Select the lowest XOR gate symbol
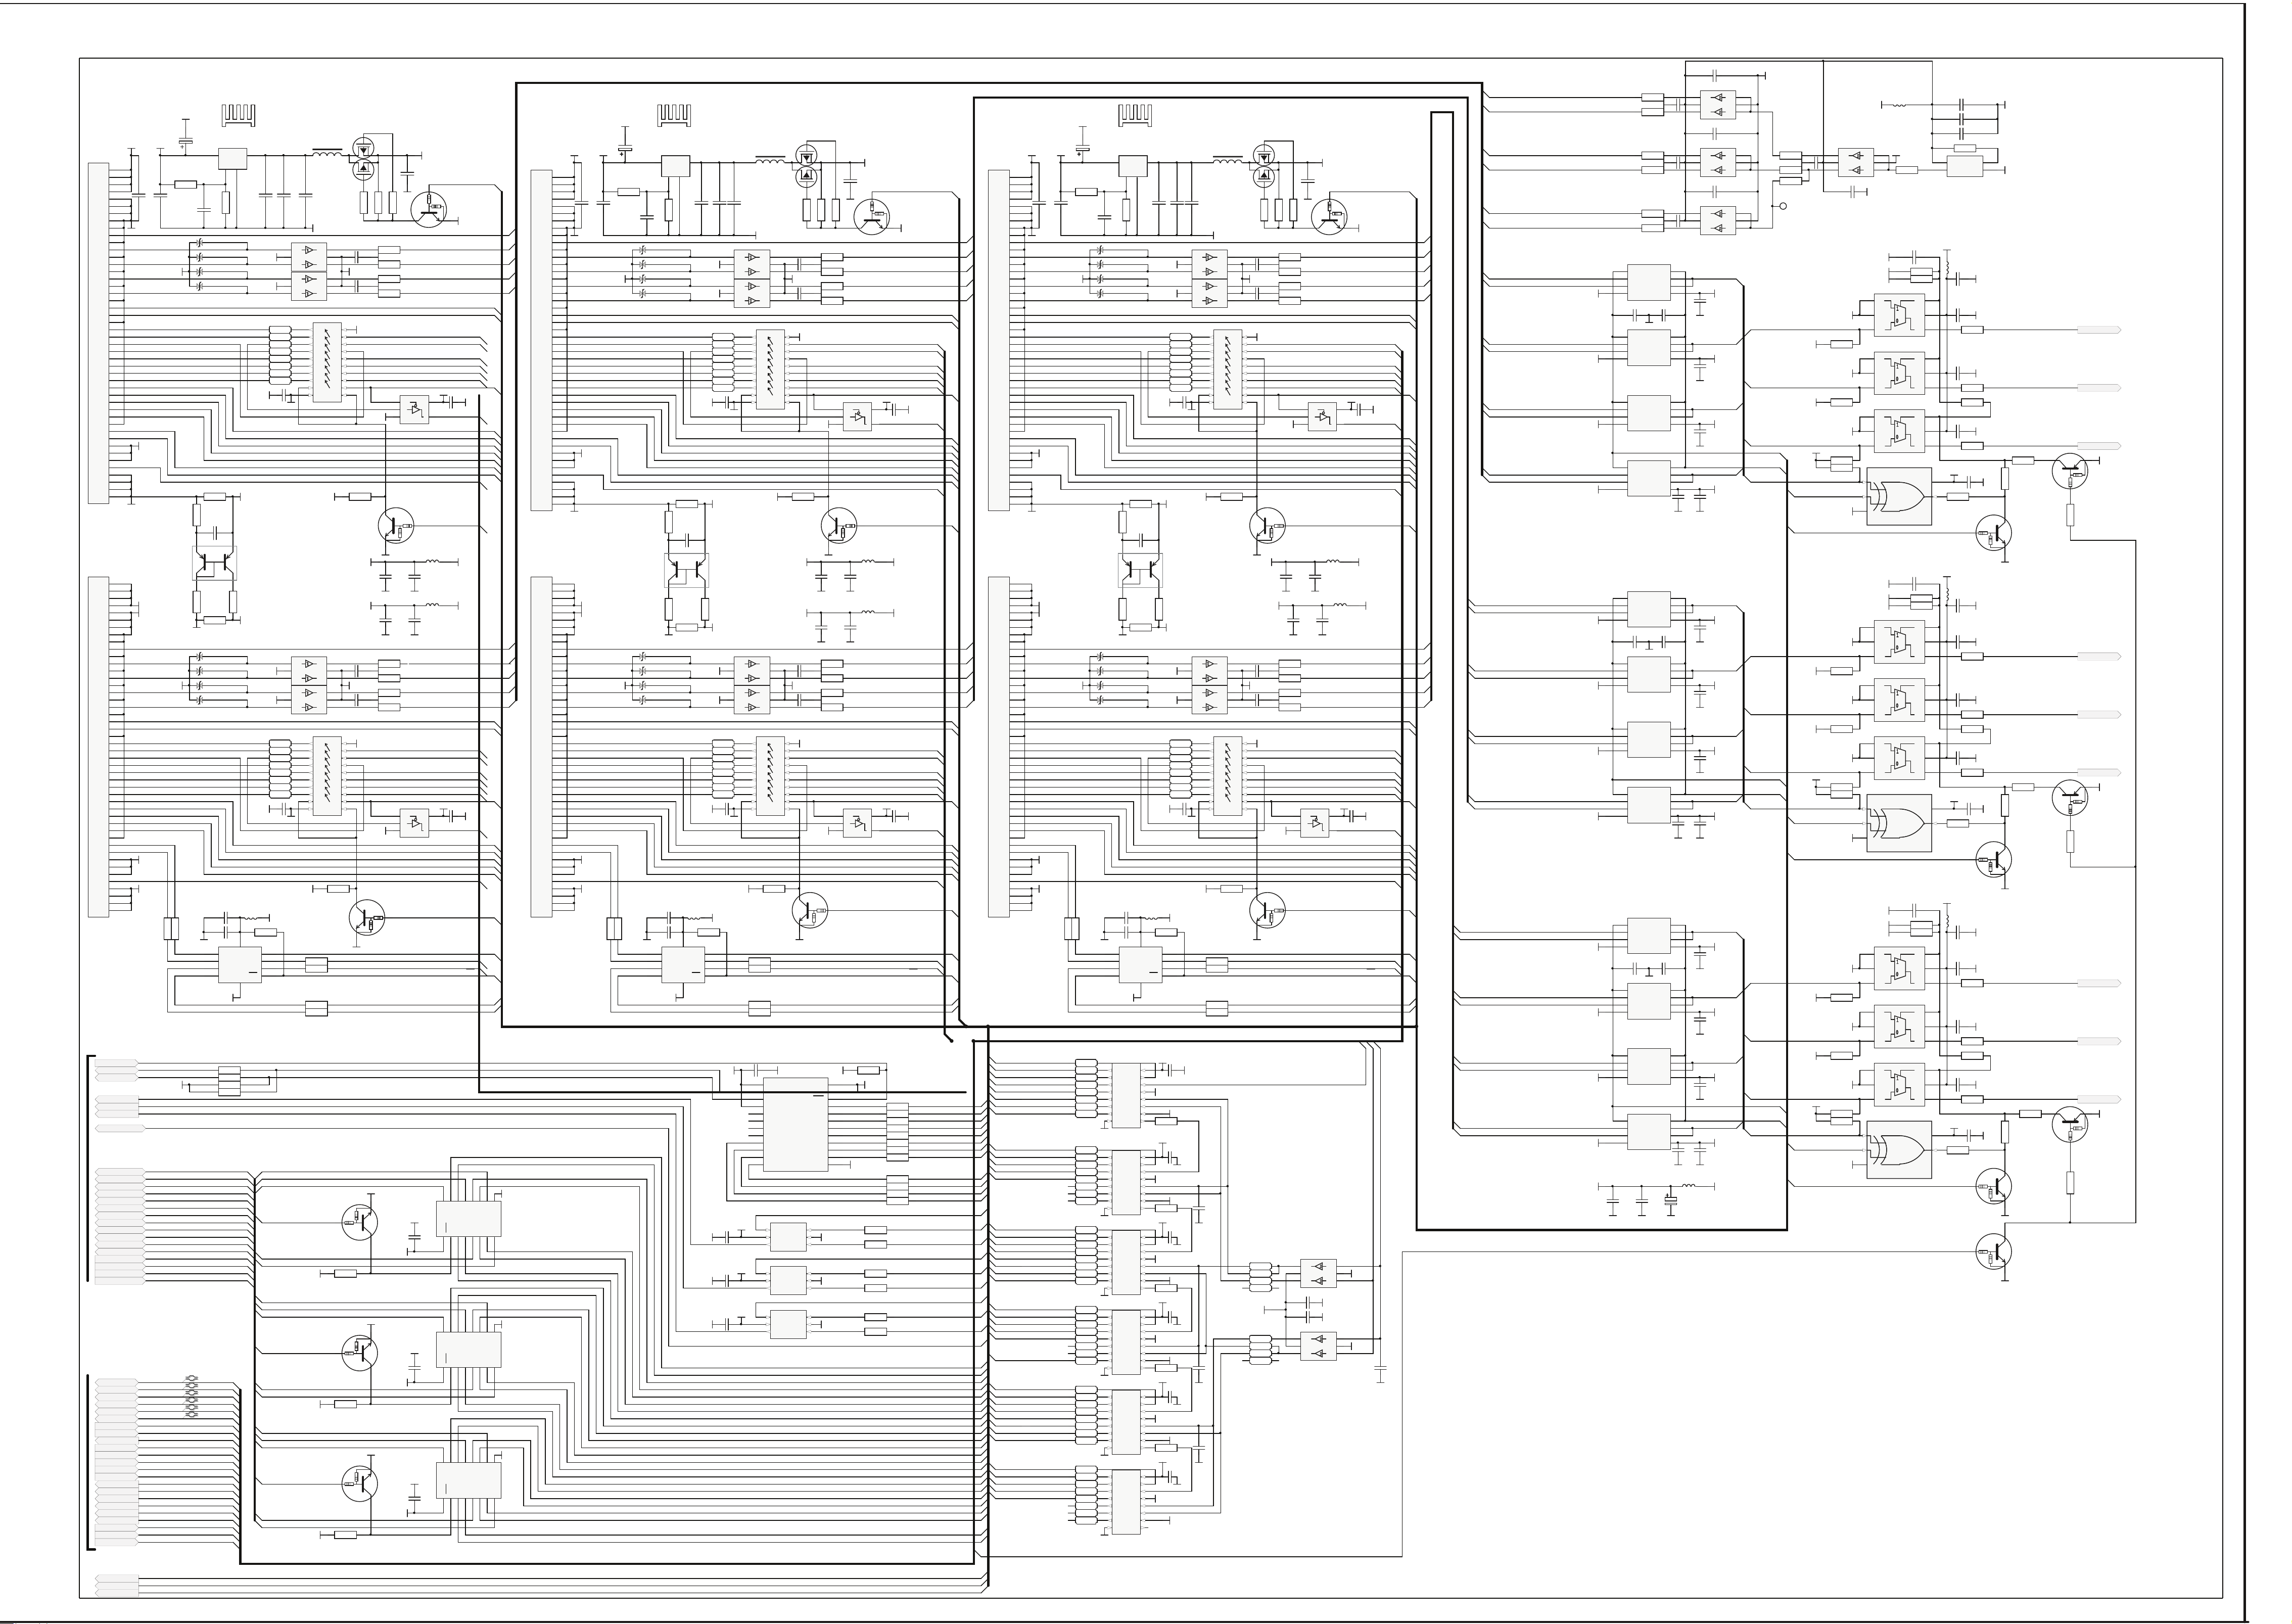Screen dimensions: 2292x1624 click(1898, 1150)
